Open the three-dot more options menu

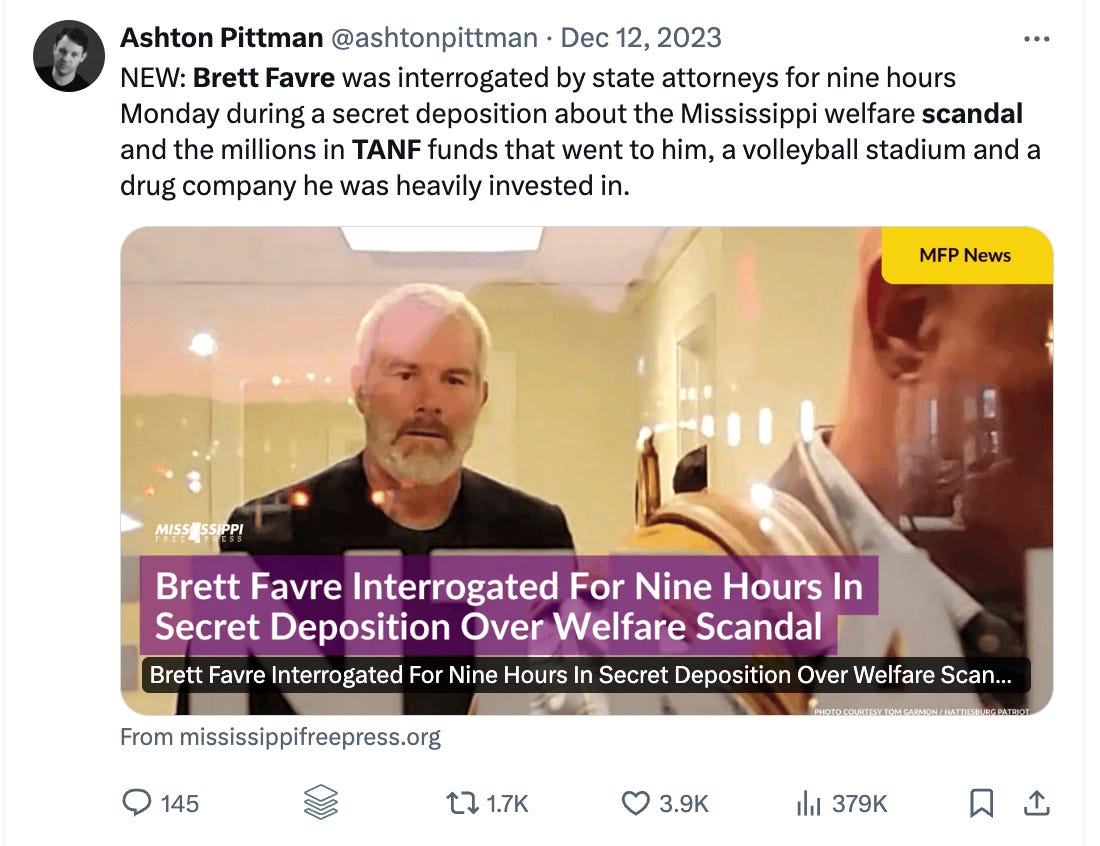coord(1037,39)
